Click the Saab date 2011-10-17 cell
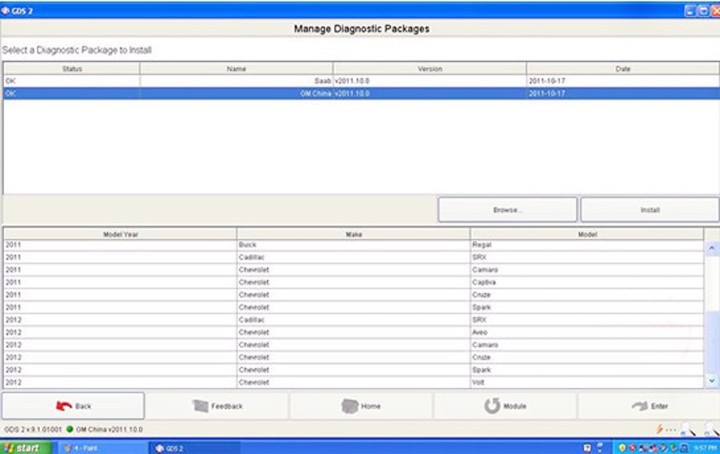Screen dimensions: 720x454 [x=623, y=81]
